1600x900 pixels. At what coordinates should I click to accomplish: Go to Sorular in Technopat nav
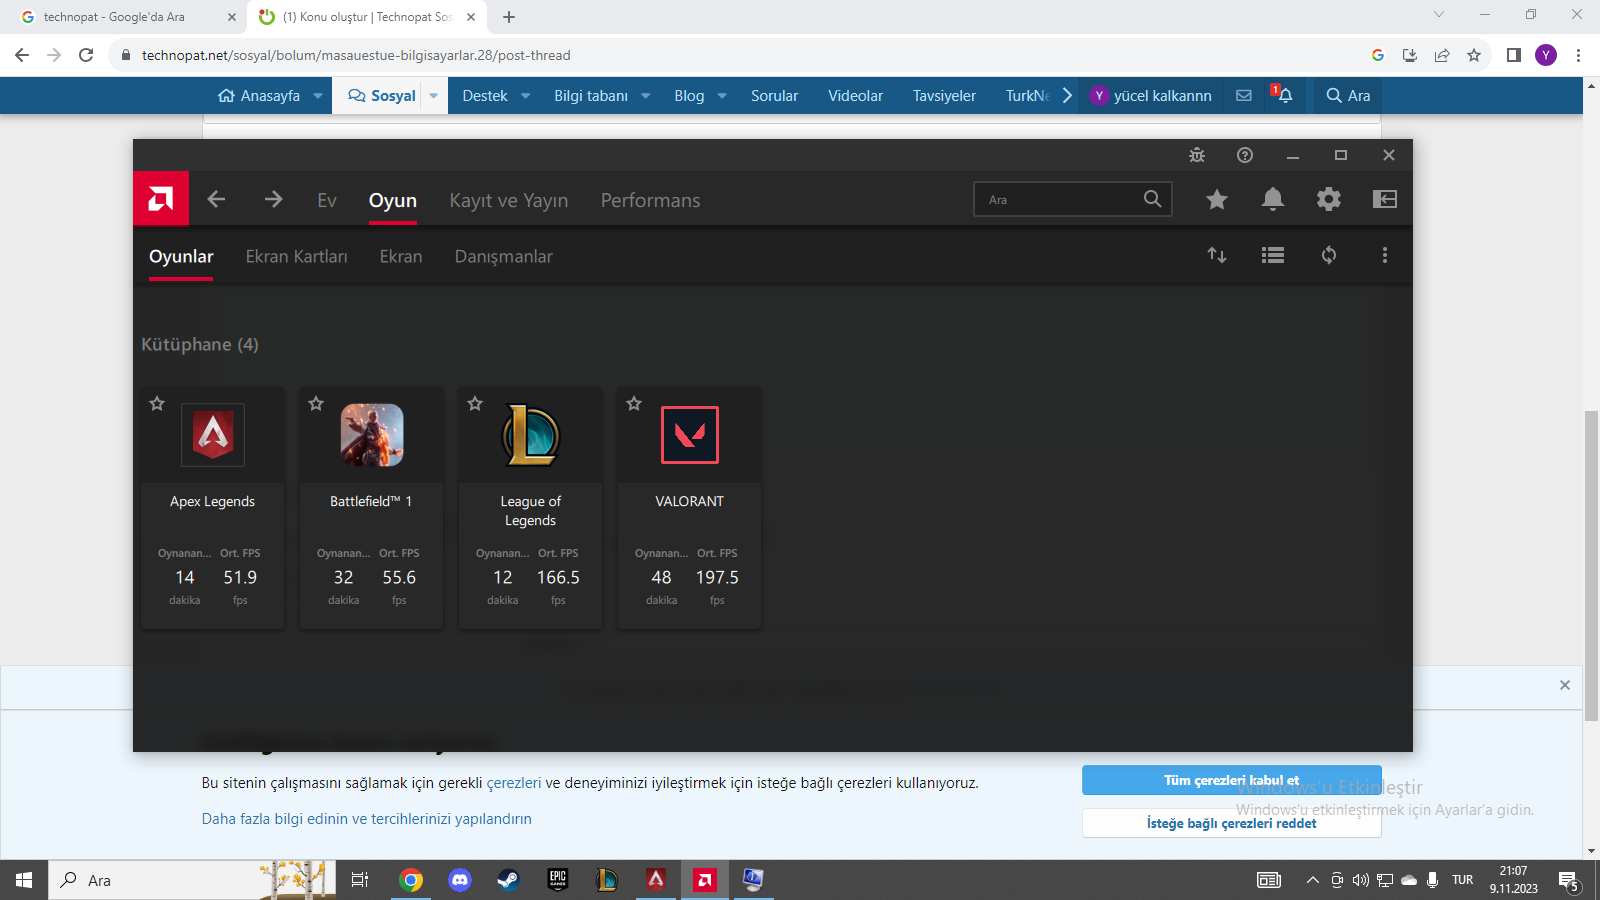point(775,96)
